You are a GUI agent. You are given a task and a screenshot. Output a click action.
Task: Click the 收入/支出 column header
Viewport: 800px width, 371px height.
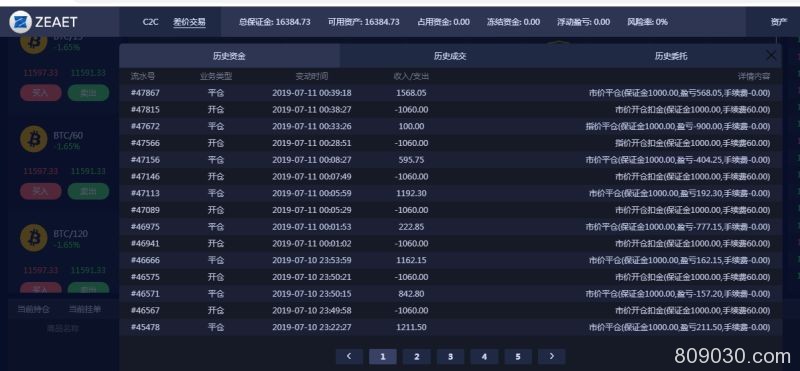click(x=411, y=77)
